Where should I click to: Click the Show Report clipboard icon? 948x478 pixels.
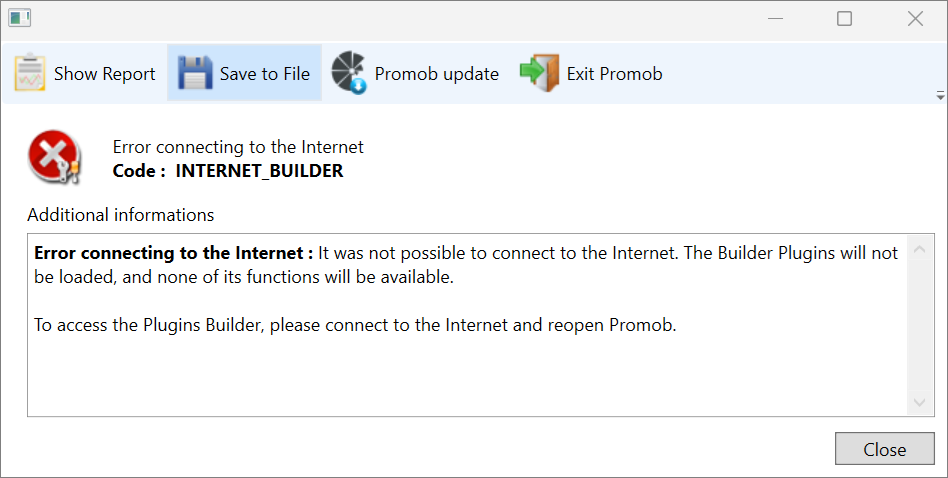30,73
